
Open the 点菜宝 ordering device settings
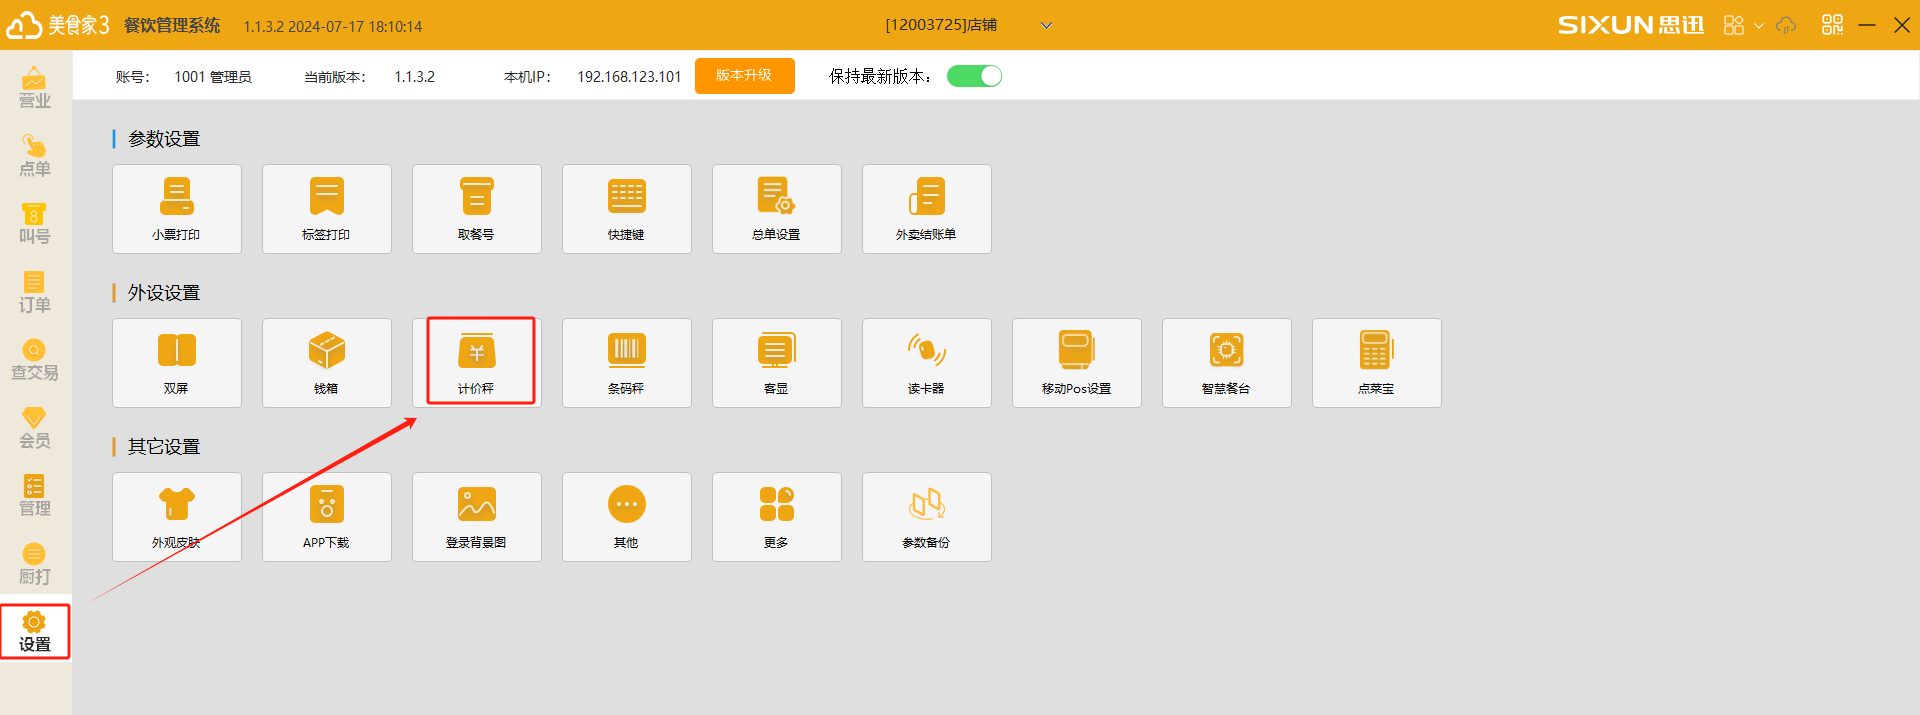click(1377, 363)
